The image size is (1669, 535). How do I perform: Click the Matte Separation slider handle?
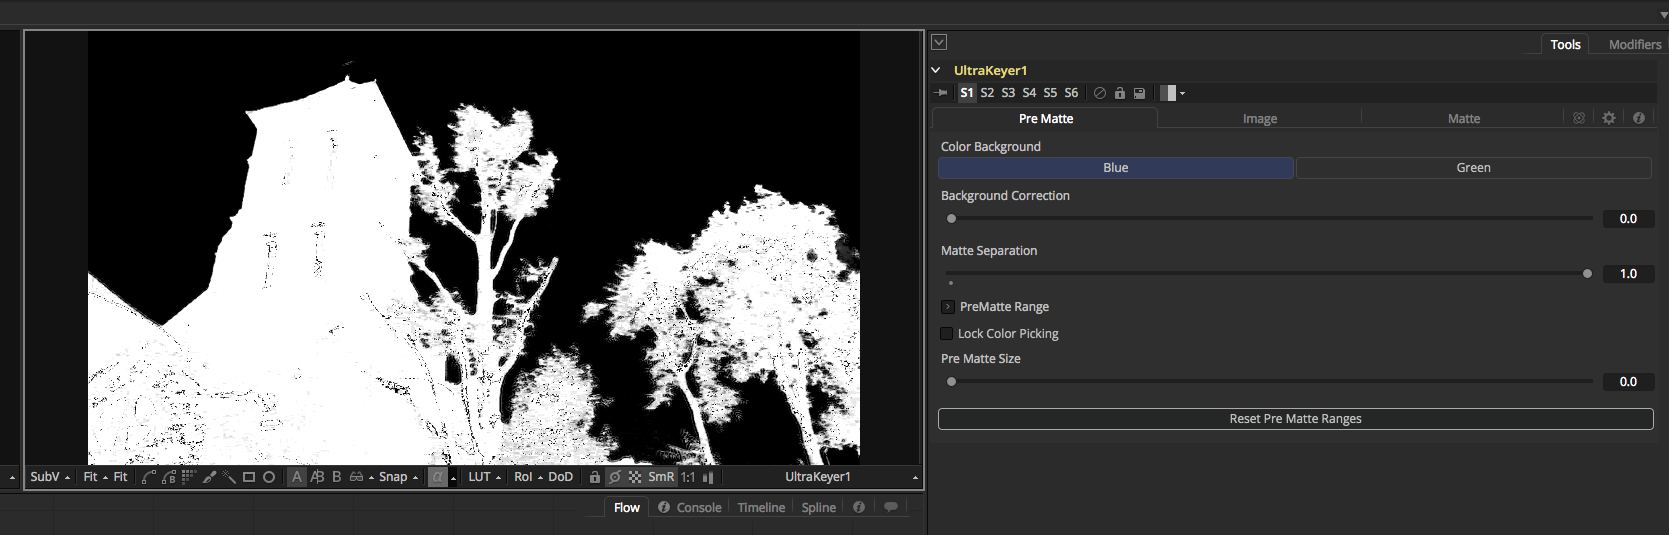(1587, 273)
